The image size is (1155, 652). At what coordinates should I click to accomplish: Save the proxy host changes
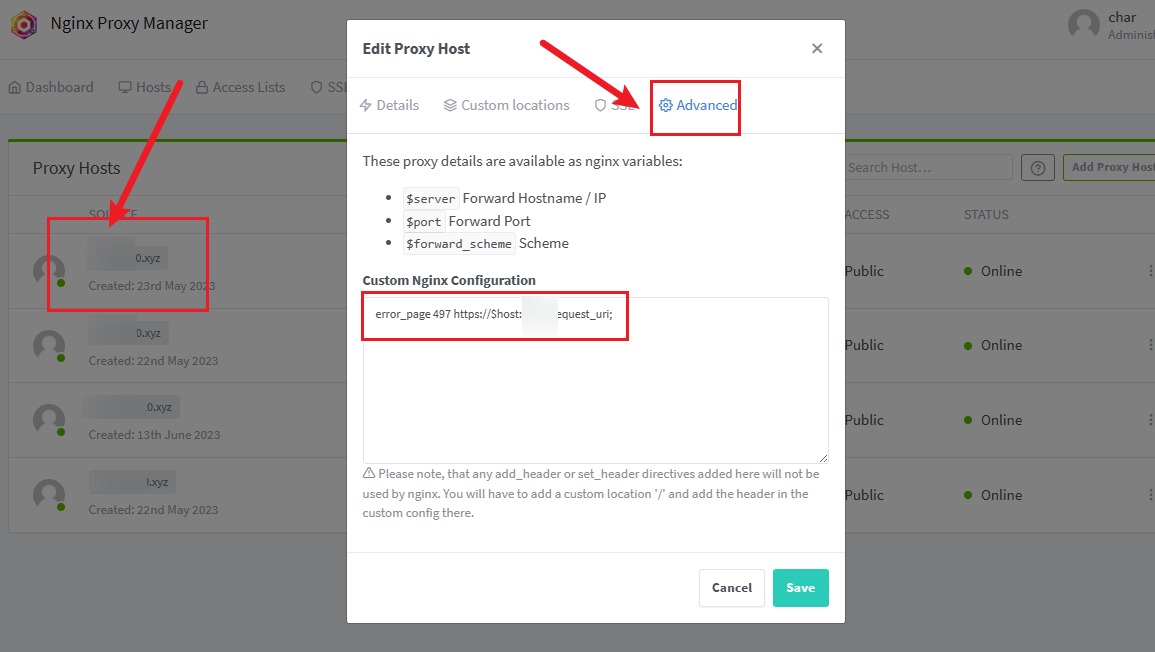point(801,588)
